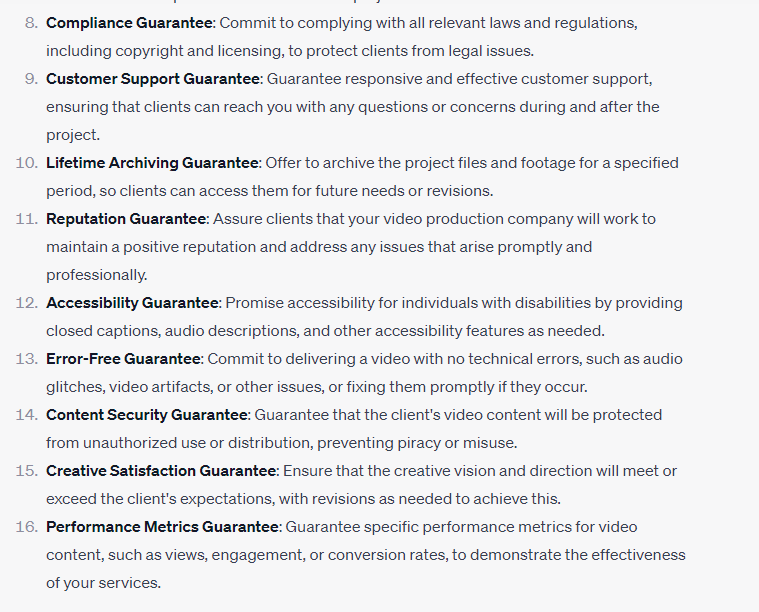Click the Performance Metrics Guarantee heading
759x612 pixels.
pos(163,526)
